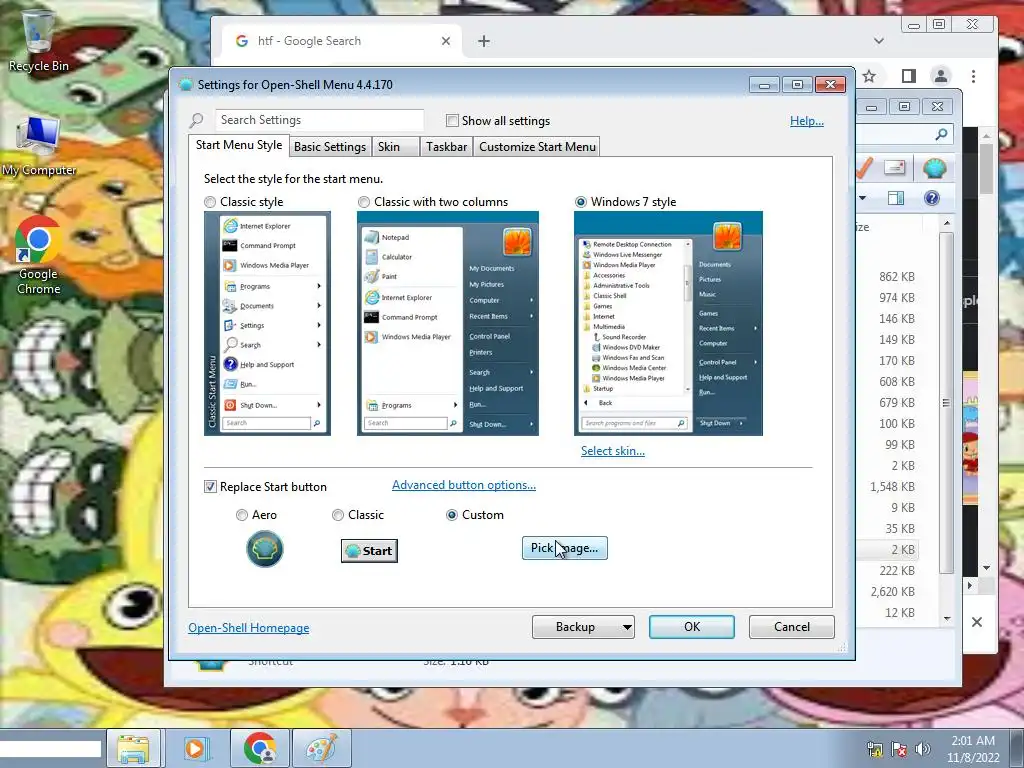The image size is (1024, 768).
Task: Choose the Classic button radio option
Action: coord(338,515)
